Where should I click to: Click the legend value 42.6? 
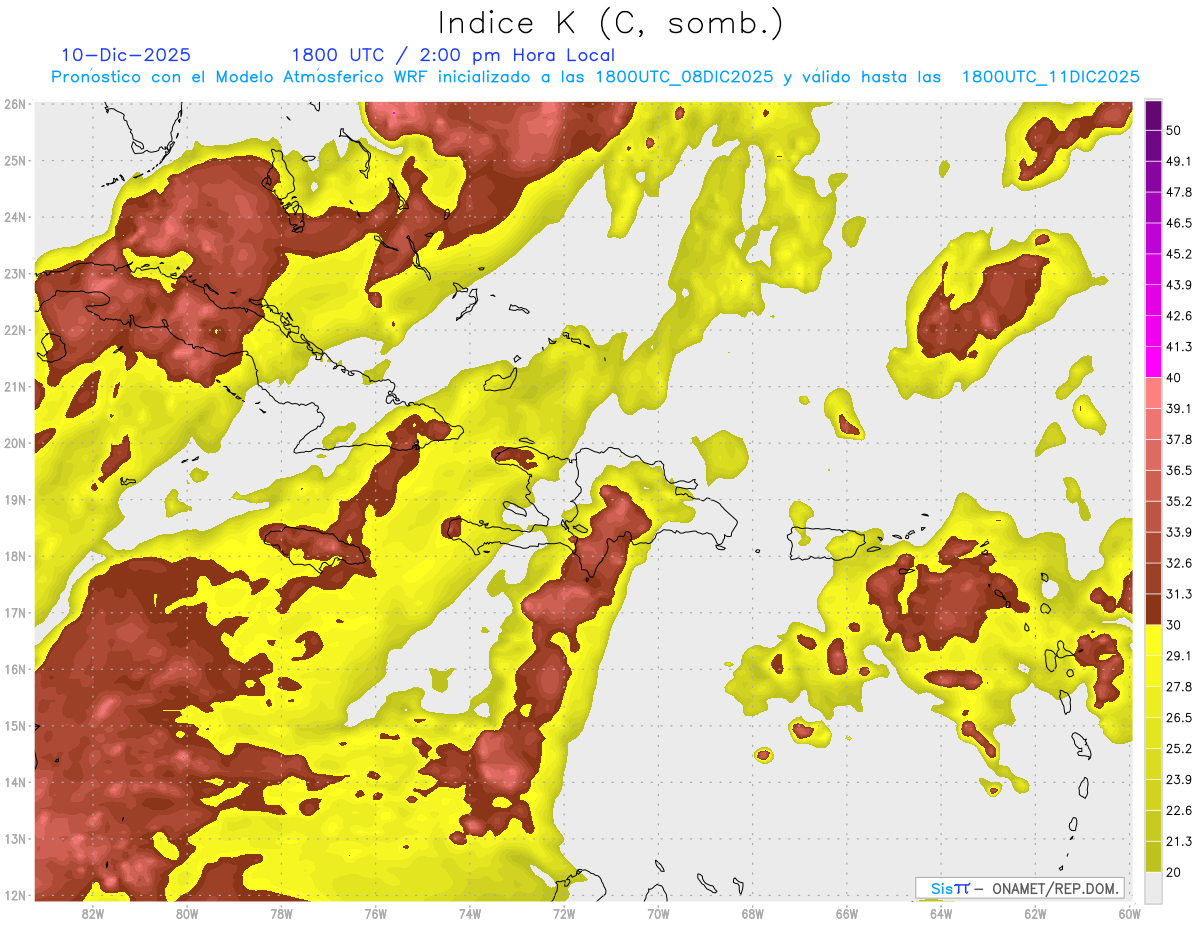pos(1178,317)
